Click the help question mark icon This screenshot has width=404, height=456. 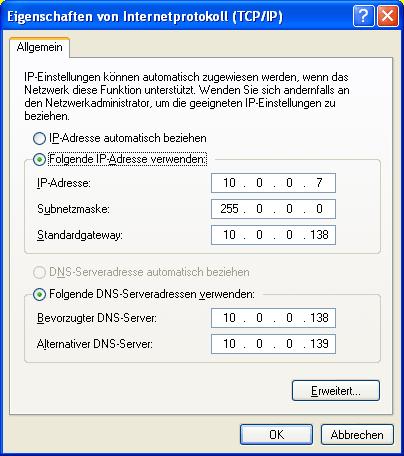pyautogui.click(x=363, y=16)
